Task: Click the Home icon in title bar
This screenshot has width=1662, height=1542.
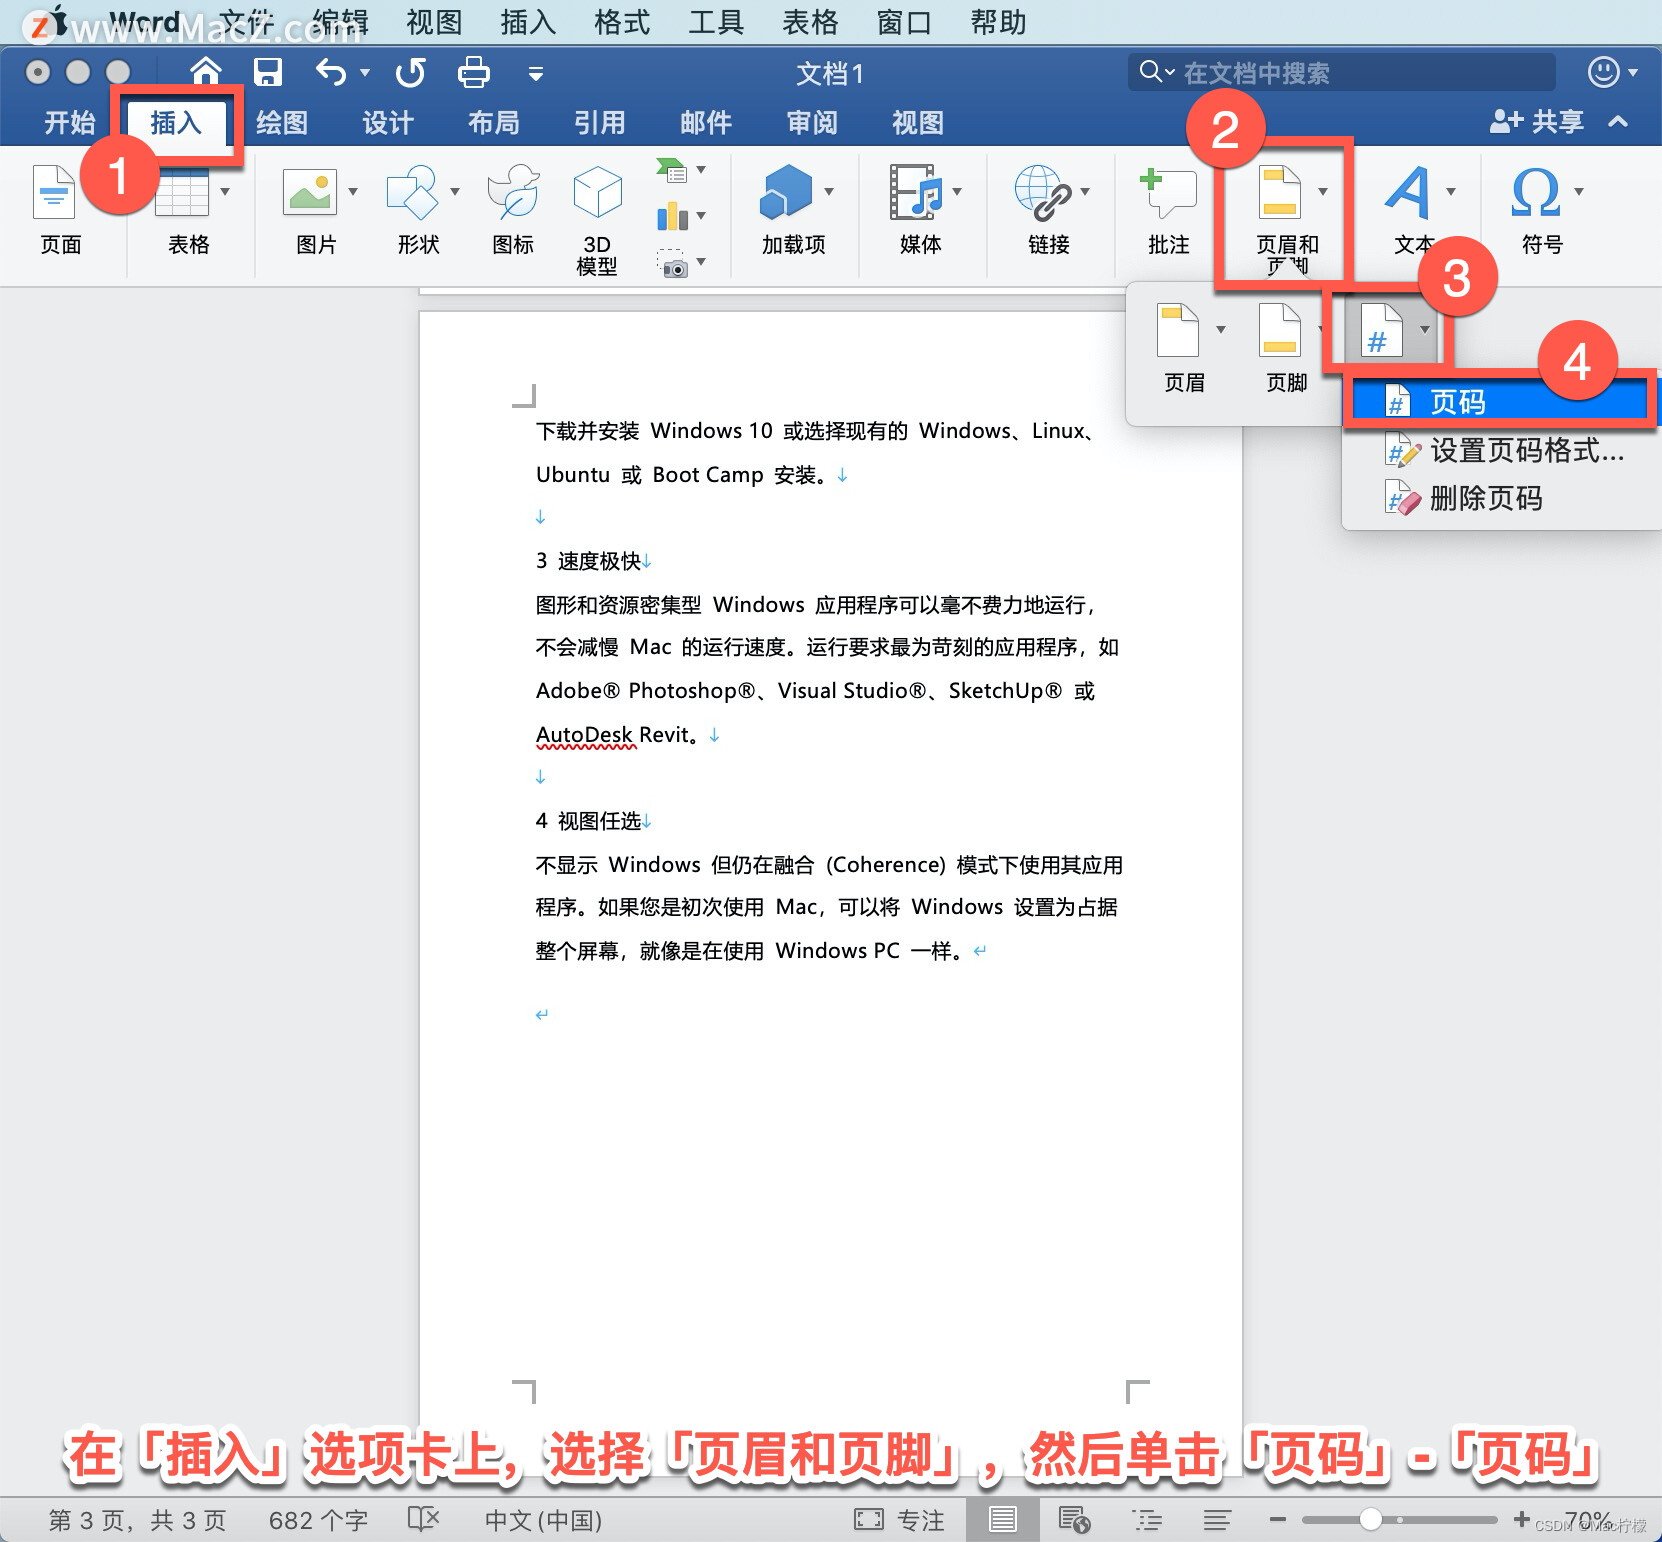Action: (x=205, y=72)
